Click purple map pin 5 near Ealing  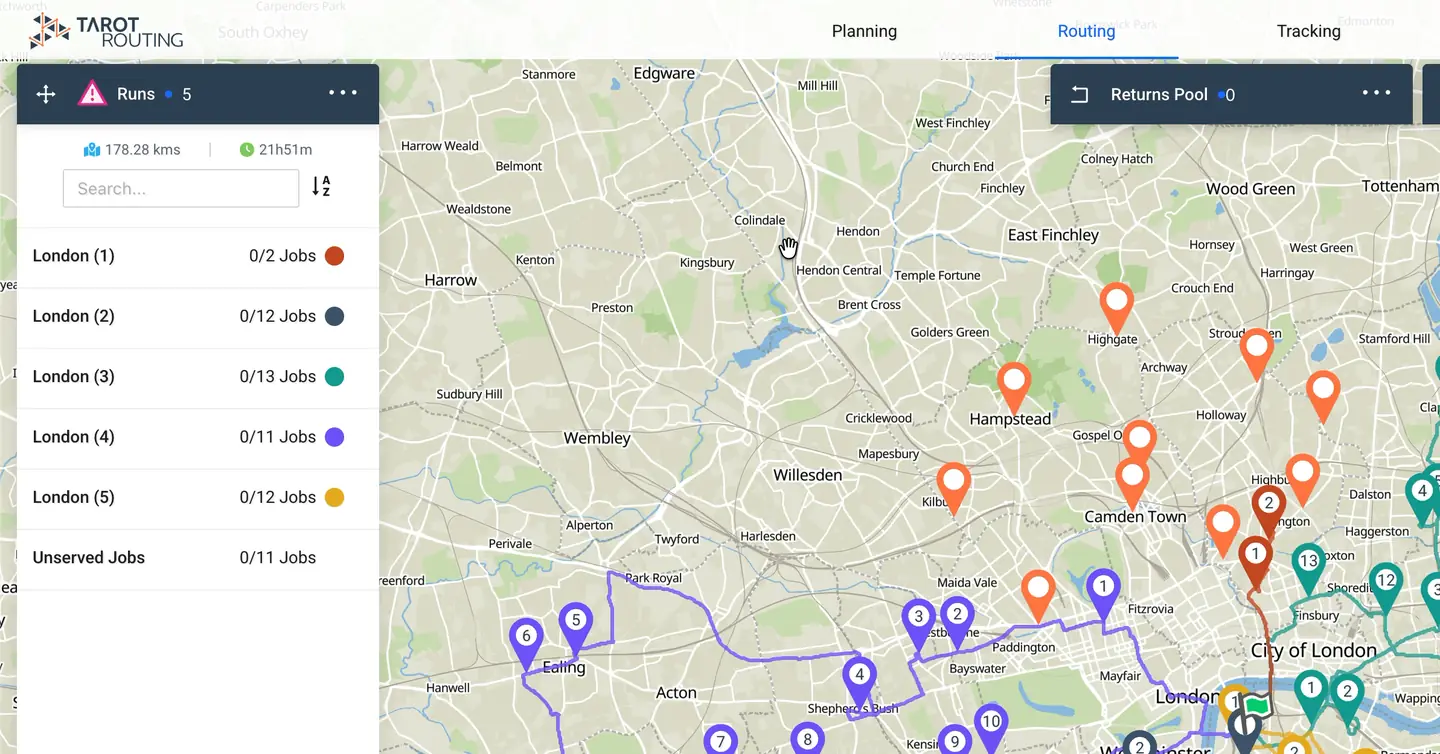coord(575,627)
